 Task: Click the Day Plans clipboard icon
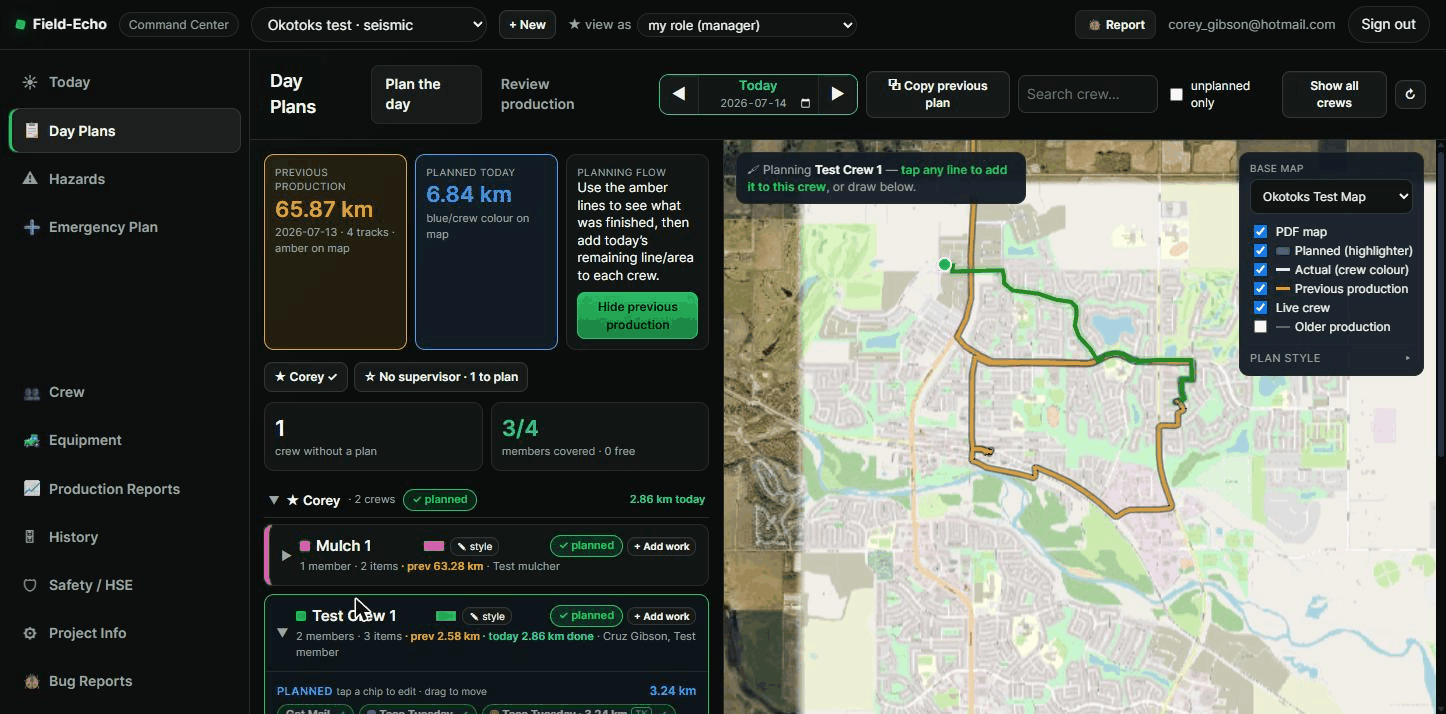coord(31,131)
